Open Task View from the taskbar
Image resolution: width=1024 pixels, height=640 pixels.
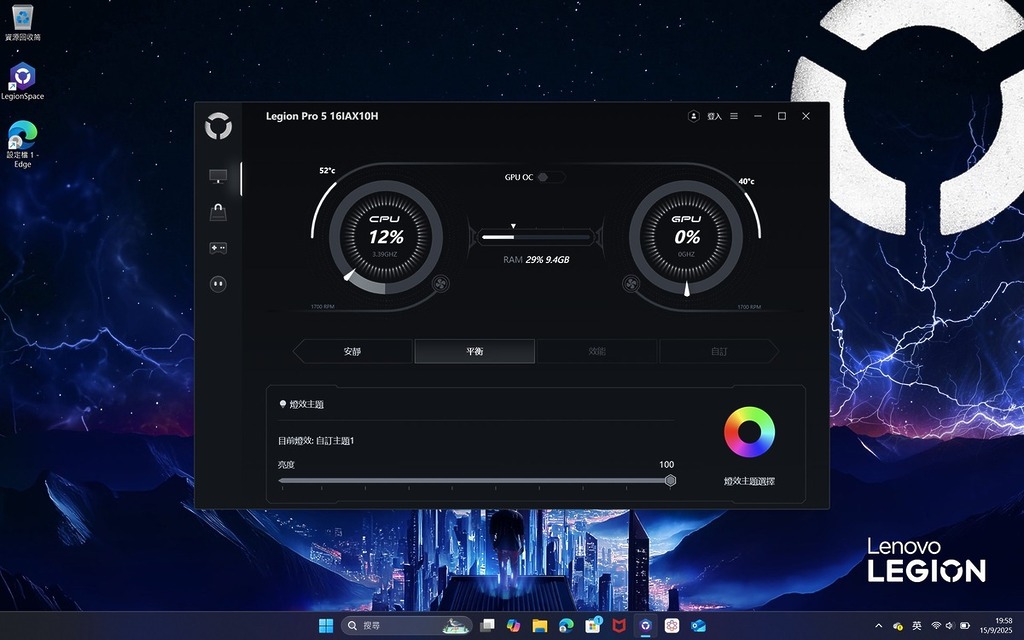point(487,626)
